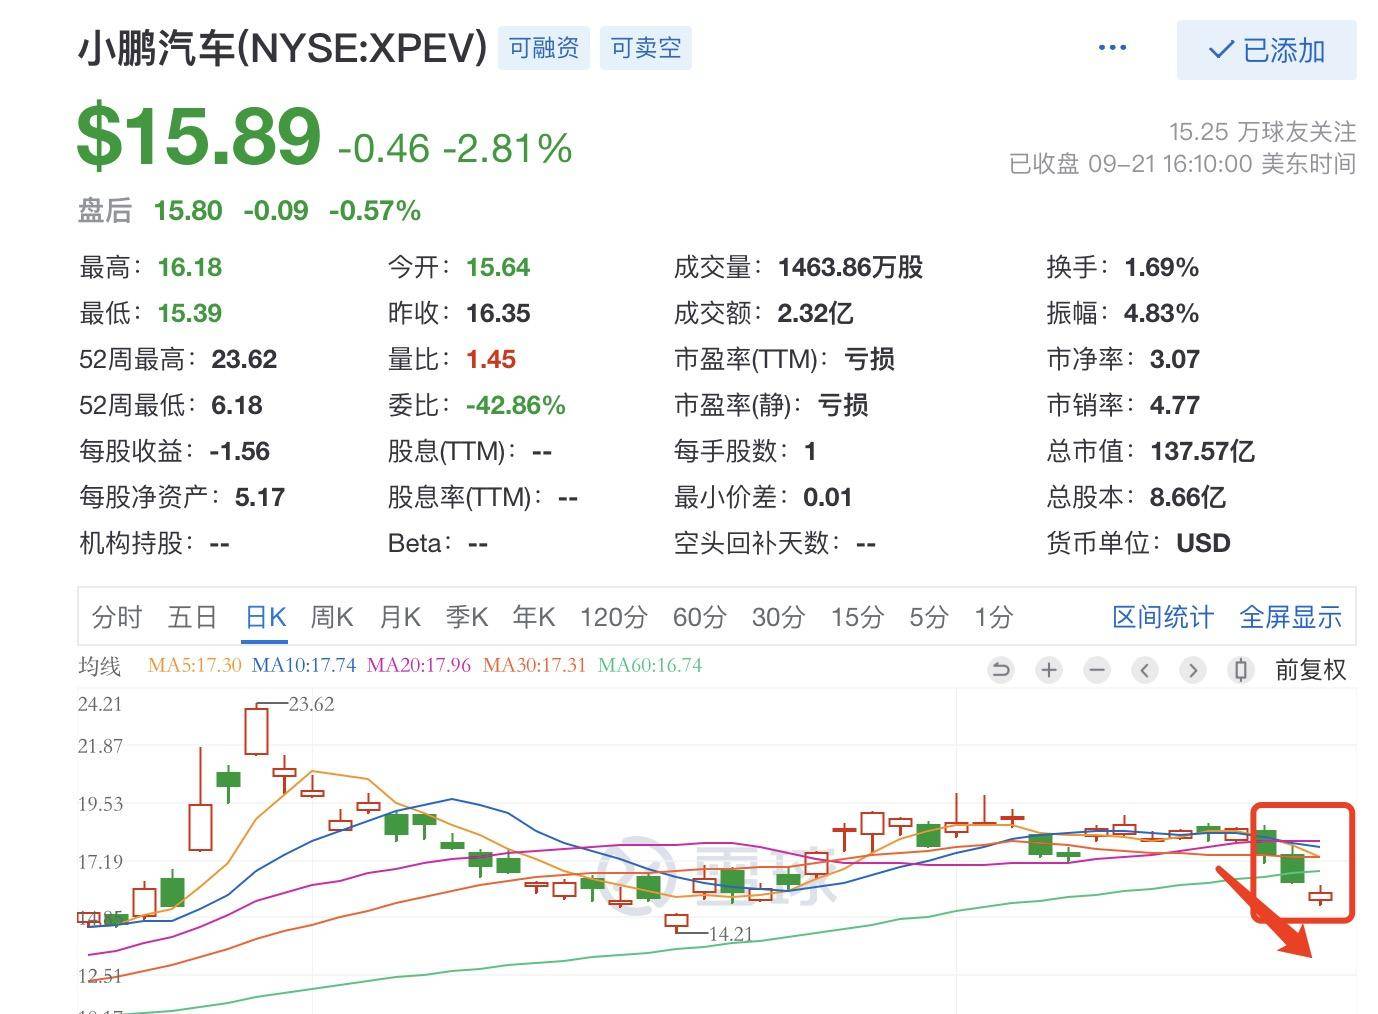Click the 23.62 high label on chart

pyautogui.click(x=311, y=704)
